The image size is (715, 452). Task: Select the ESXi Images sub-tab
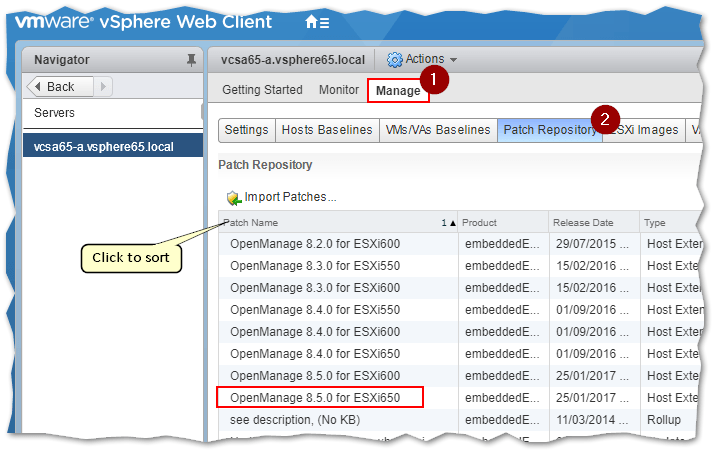(x=644, y=130)
